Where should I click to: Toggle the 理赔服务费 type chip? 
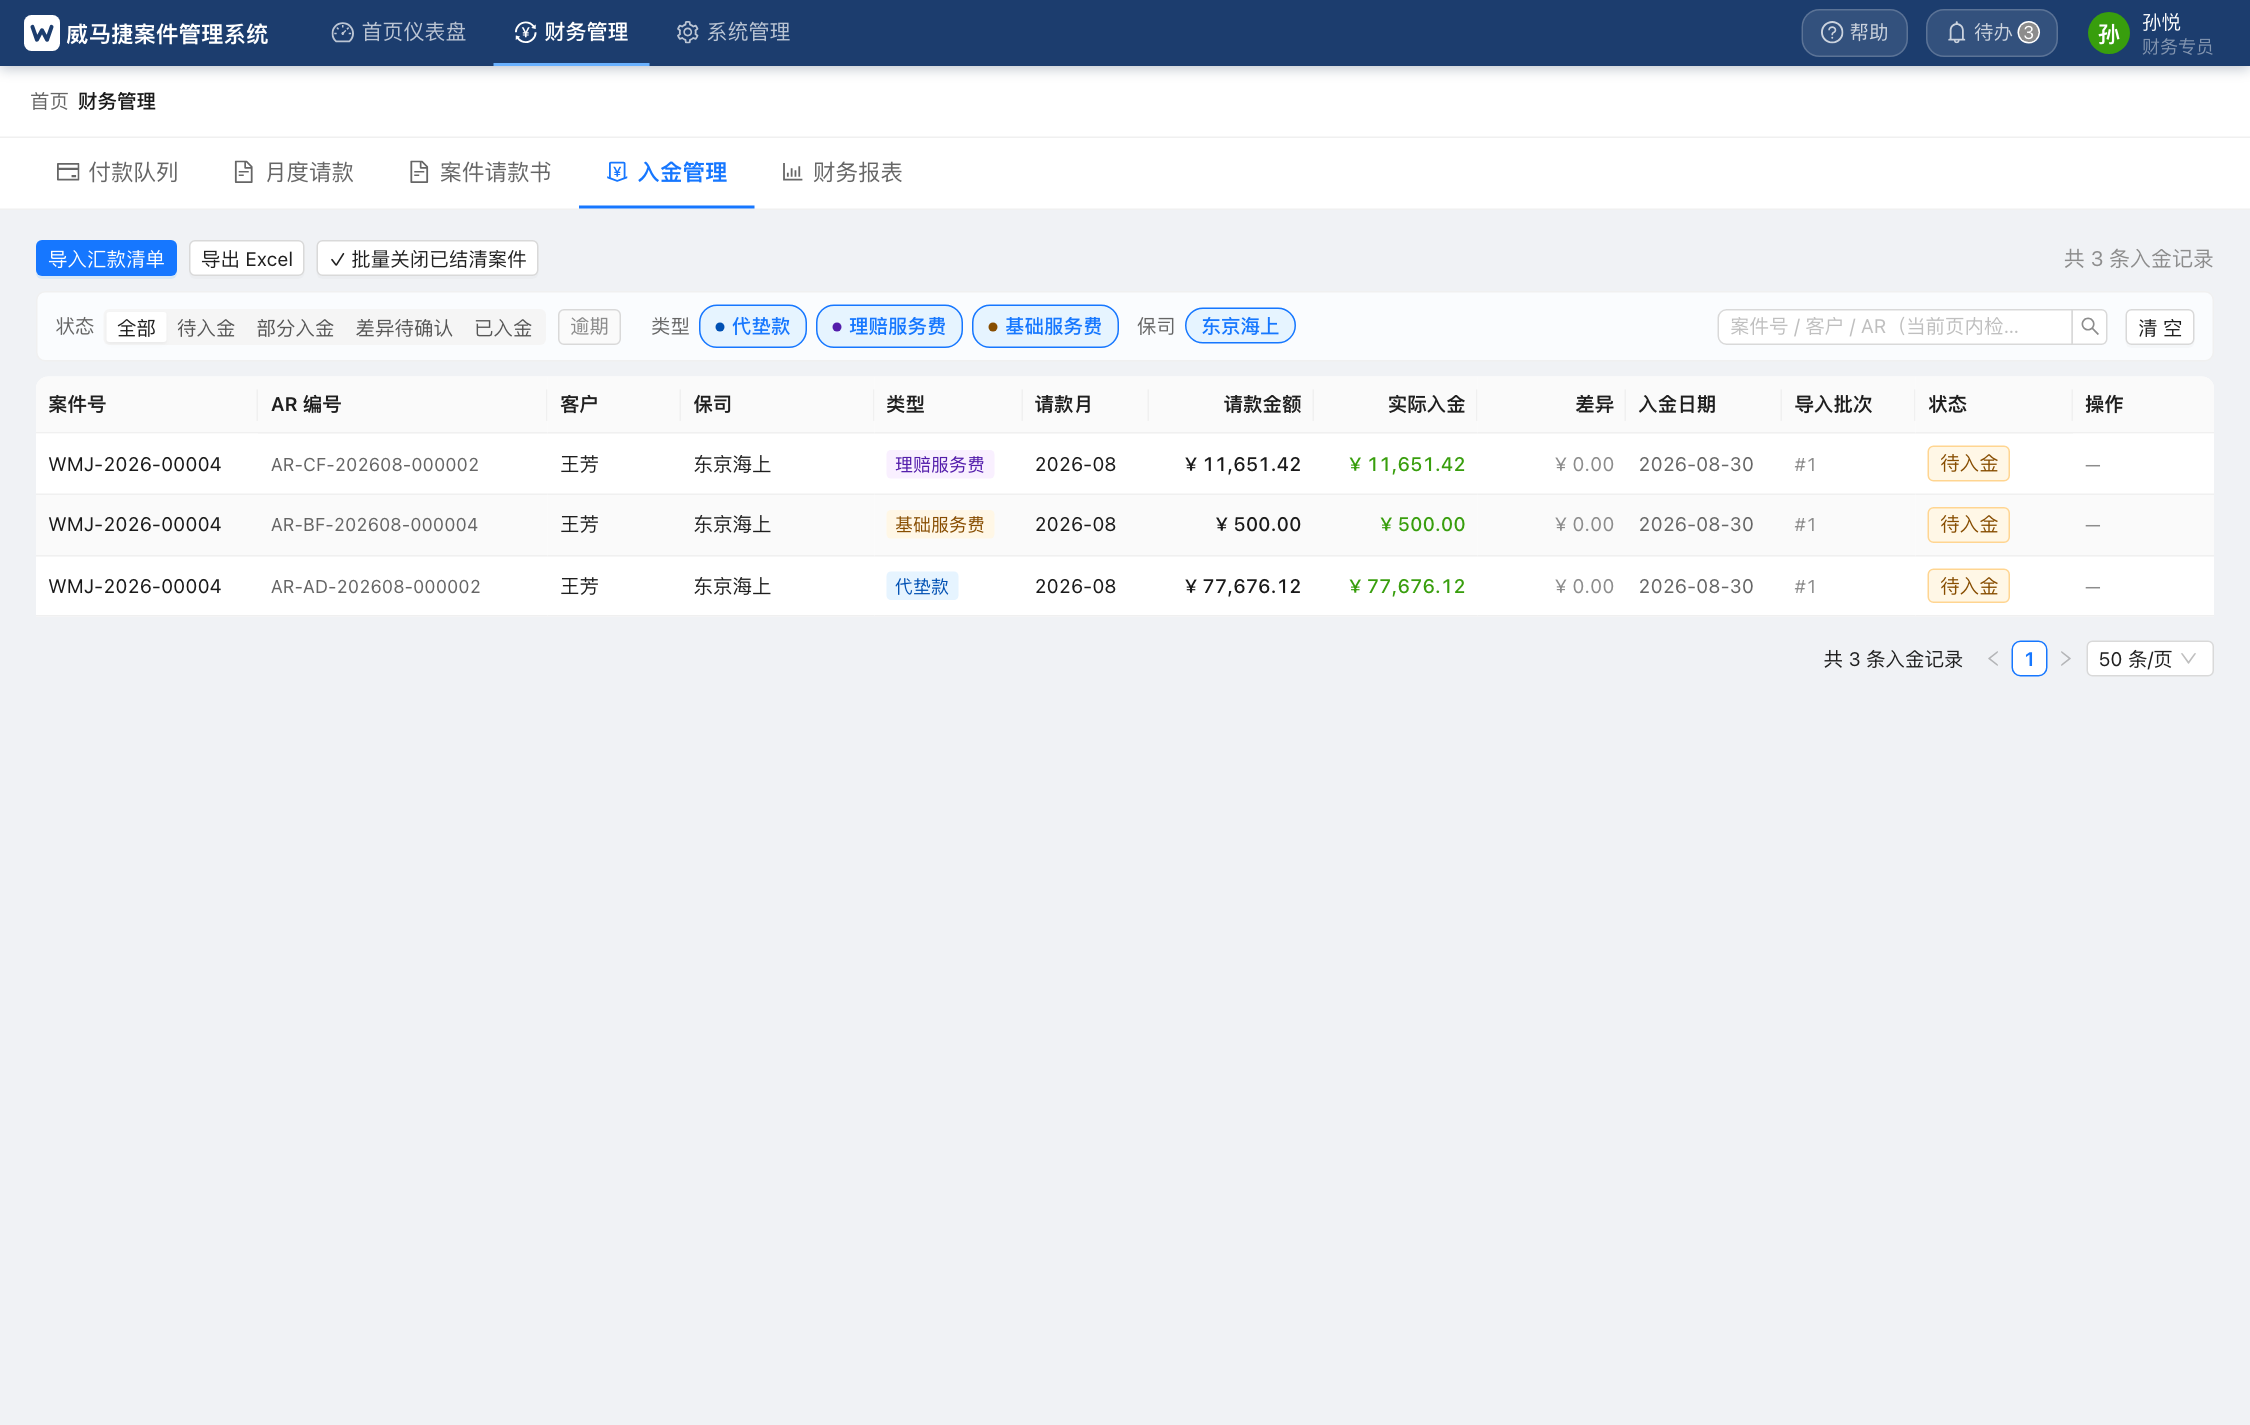pos(889,326)
